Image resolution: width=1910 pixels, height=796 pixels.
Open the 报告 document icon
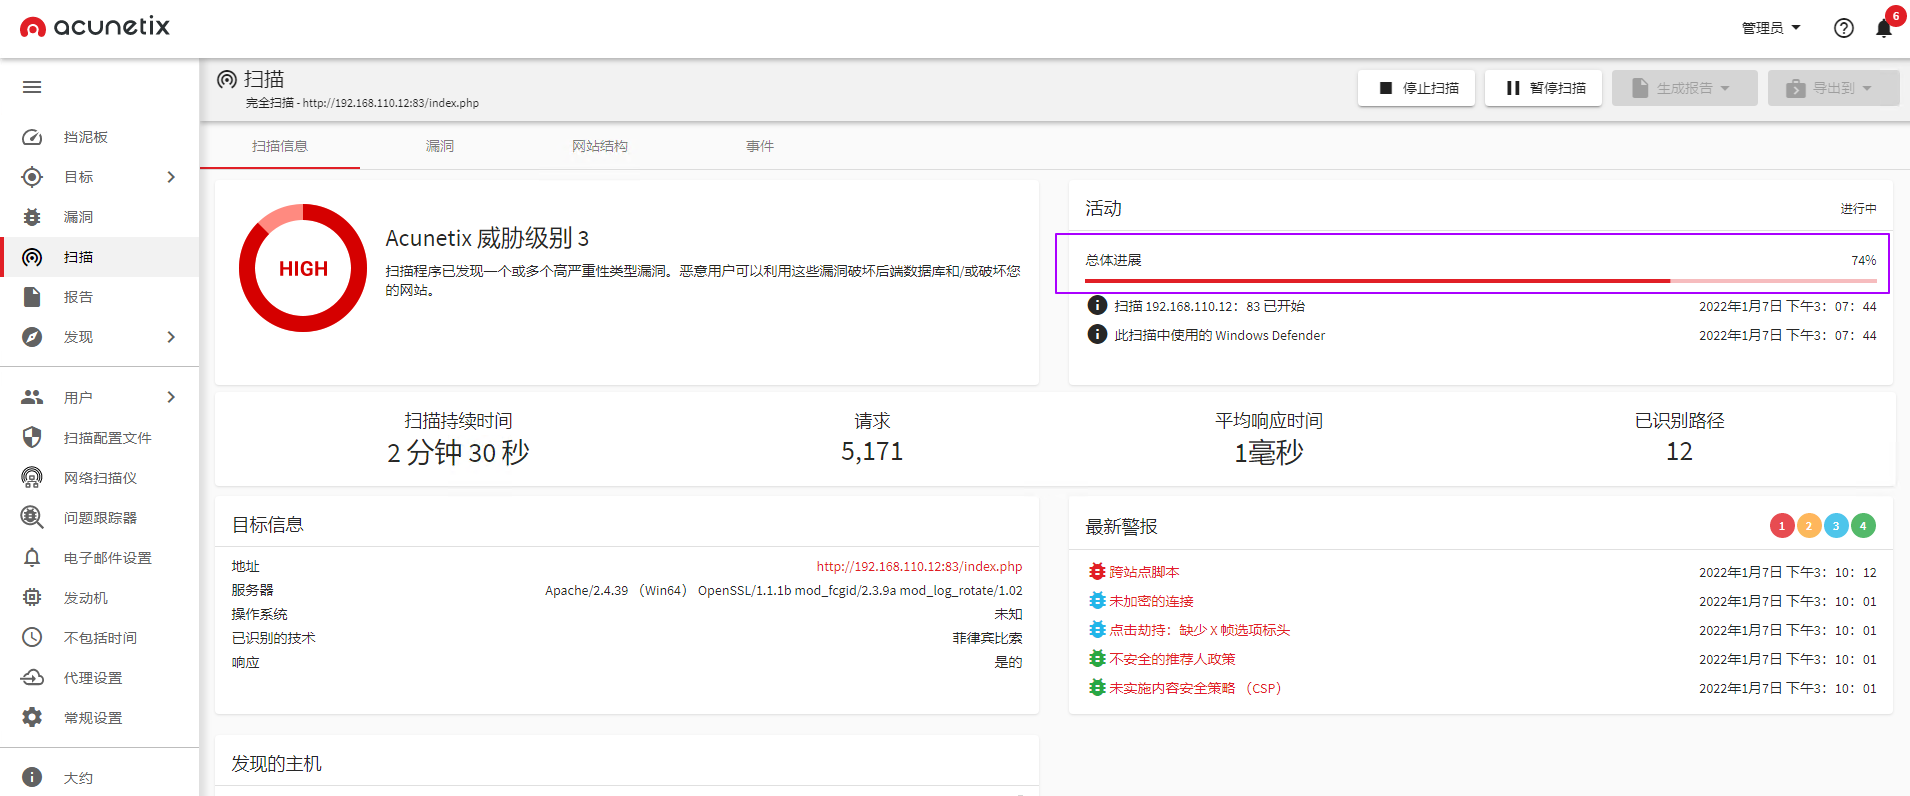point(32,297)
